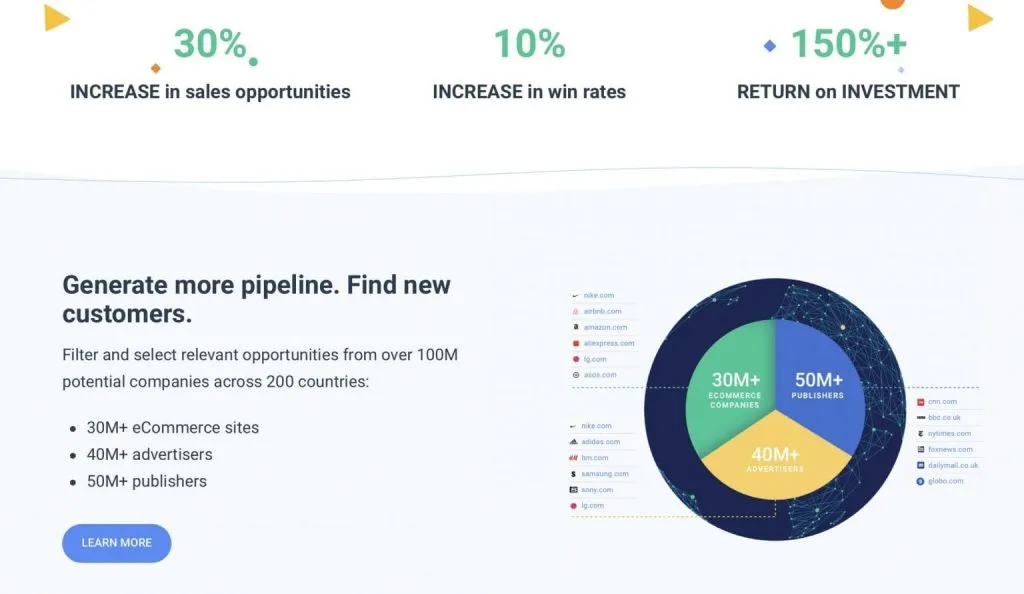
Task: Select the CNN logo icon
Action: click(x=921, y=402)
